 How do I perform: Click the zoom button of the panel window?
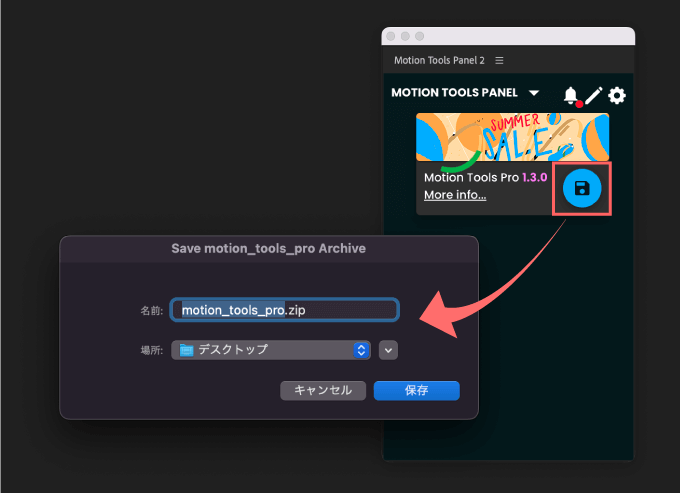(419, 36)
